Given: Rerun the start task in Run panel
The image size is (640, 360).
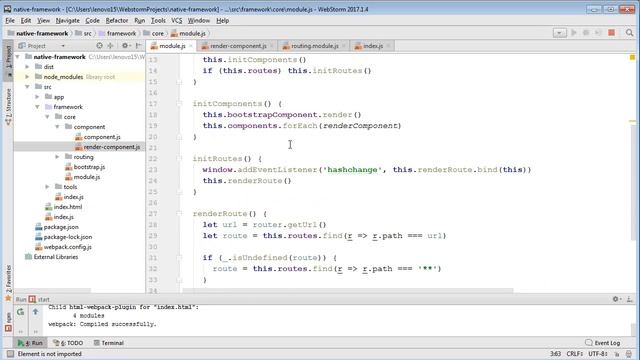Looking at the screenshot, I should click(20, 312).
